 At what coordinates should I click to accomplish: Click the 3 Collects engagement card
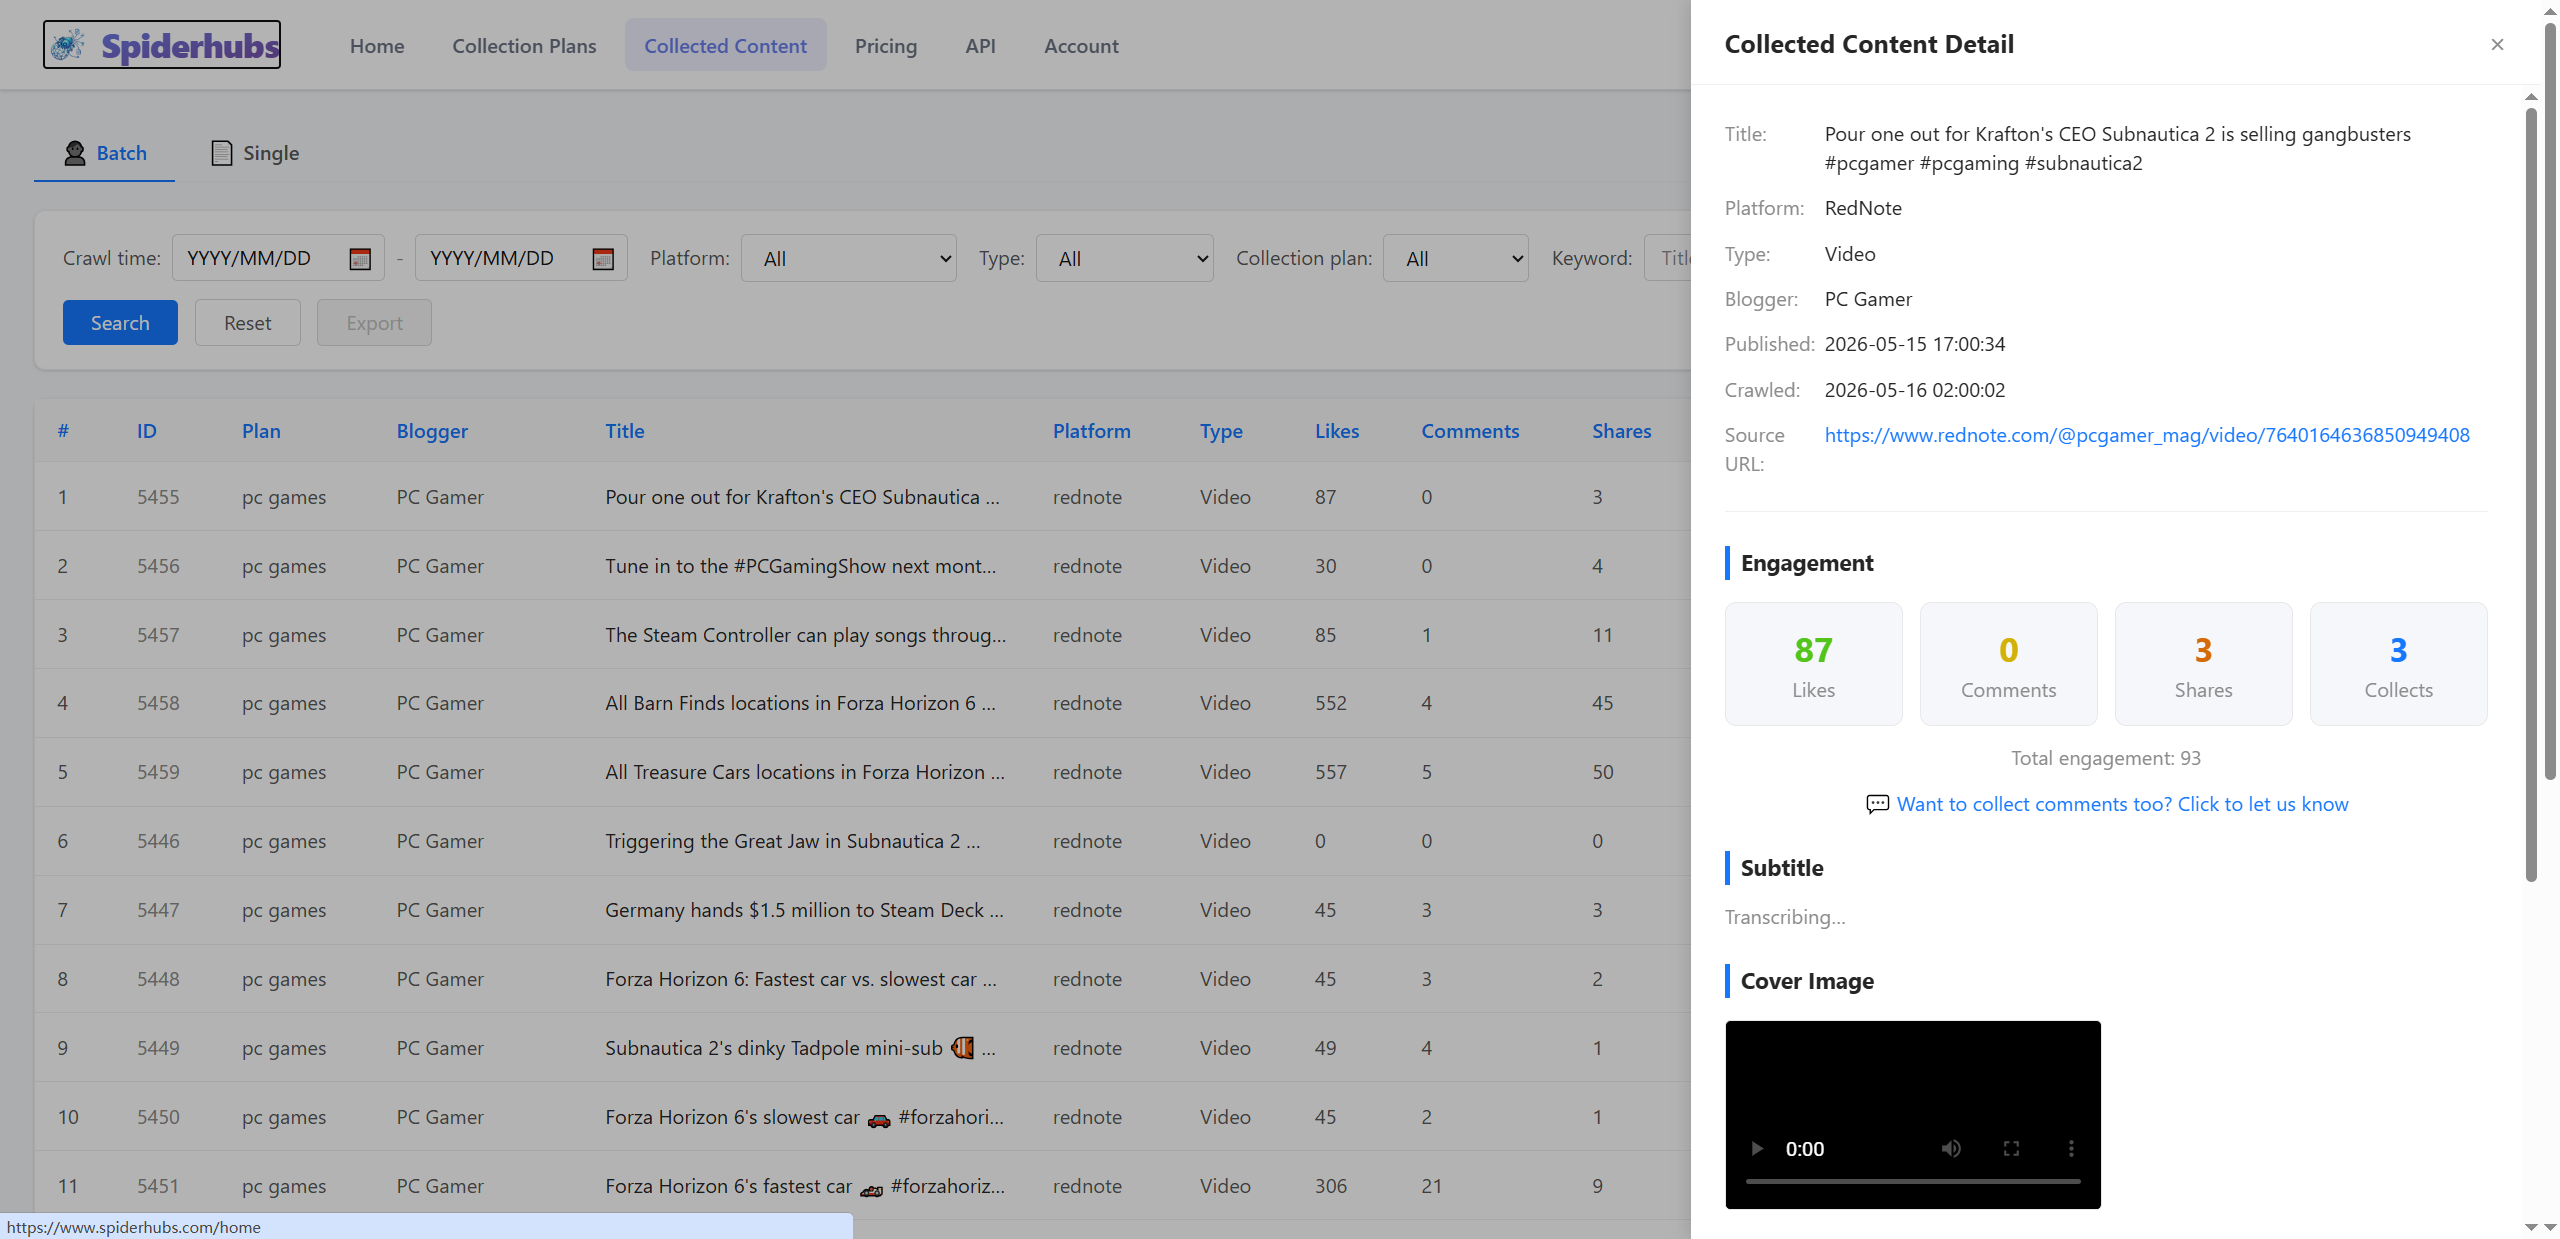point(2398,664)
